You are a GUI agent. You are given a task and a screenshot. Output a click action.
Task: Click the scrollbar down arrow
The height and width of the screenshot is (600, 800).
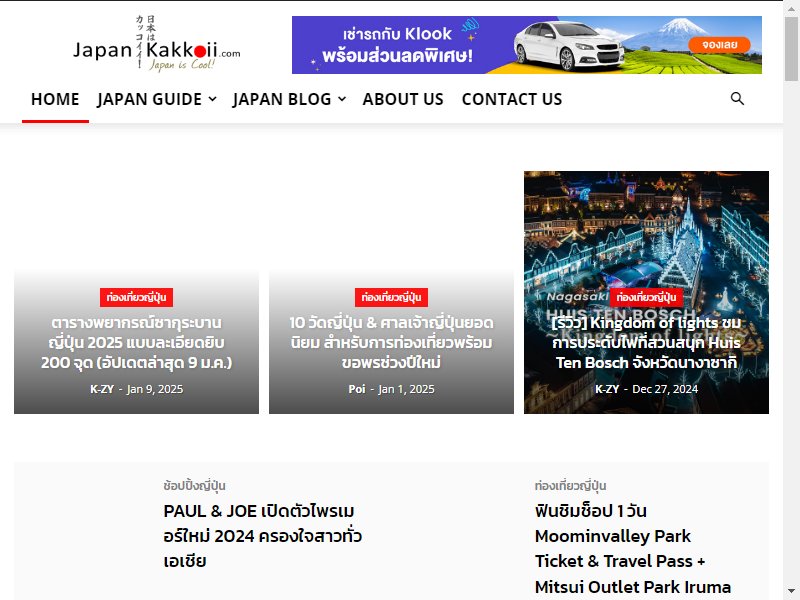click(791, 591)
